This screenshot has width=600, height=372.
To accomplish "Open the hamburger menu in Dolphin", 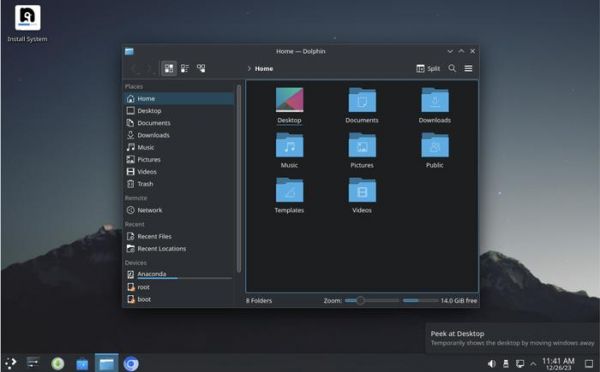I will pyautogui.click(x=468, y=69).
